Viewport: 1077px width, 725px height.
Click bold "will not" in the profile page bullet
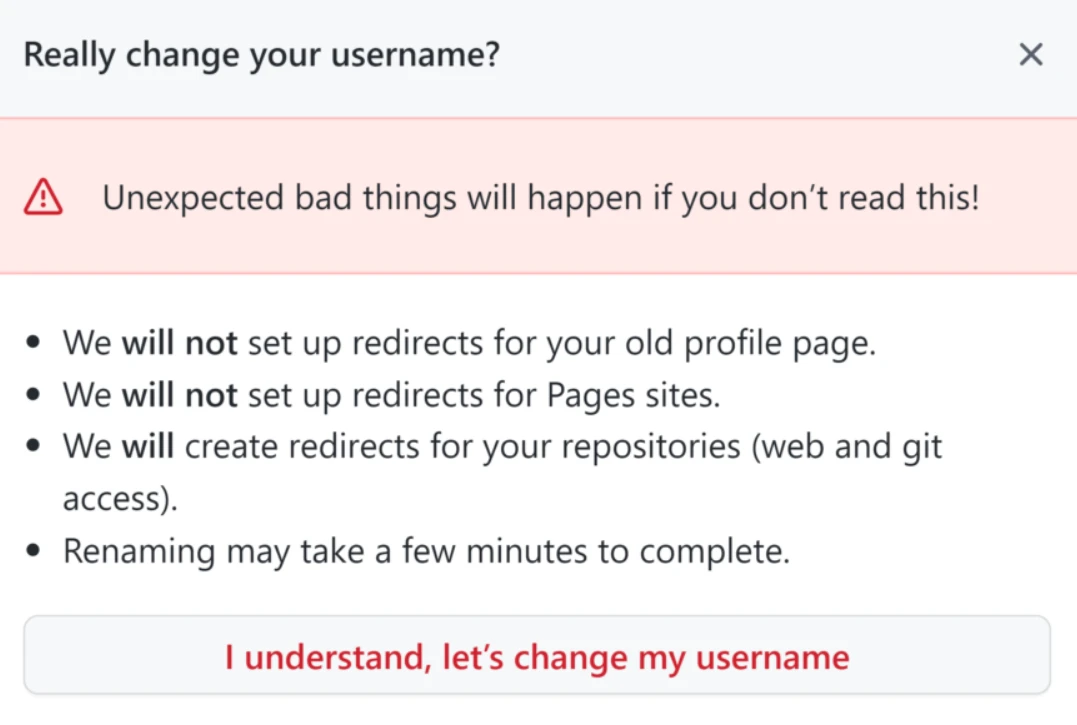179,344
